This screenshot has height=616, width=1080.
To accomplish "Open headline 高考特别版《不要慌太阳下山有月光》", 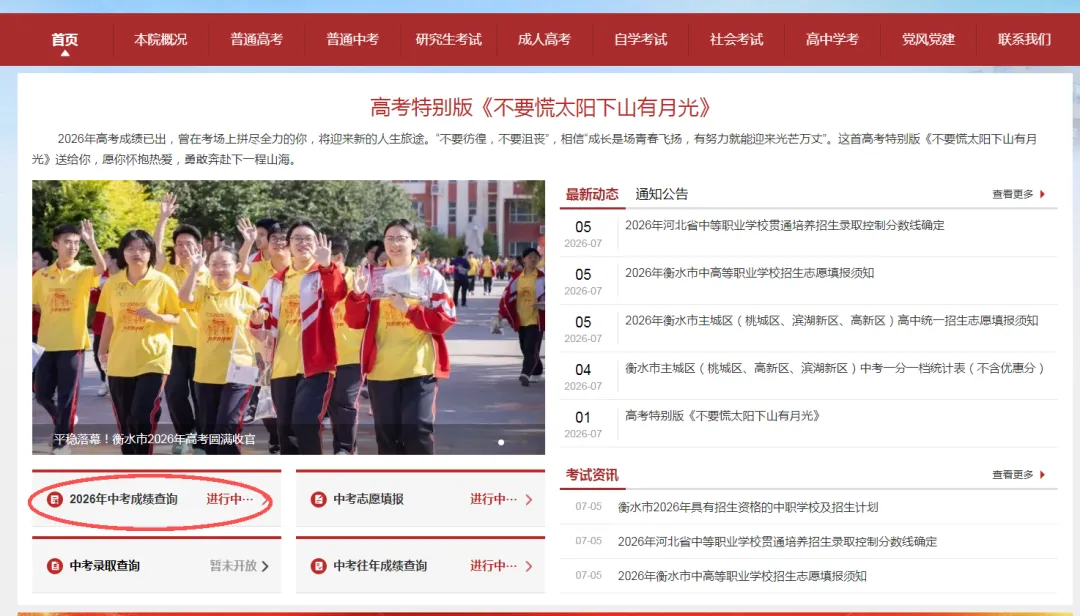I will point(540,107).
